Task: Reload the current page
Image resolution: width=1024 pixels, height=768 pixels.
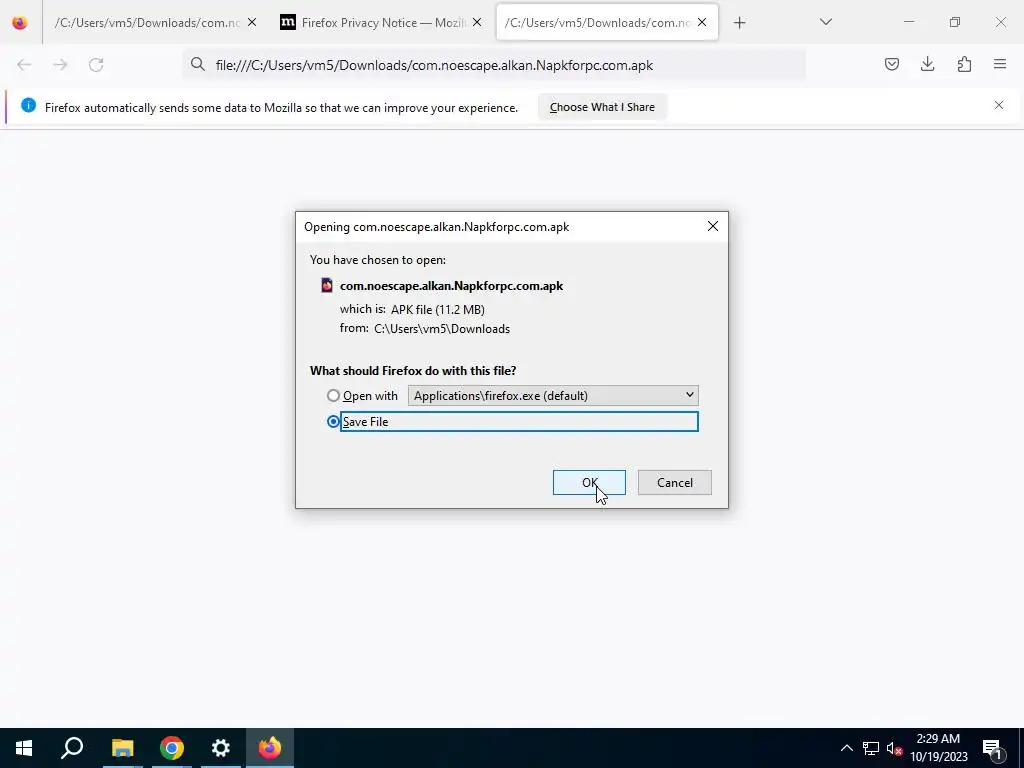Action: [x=96, y=65]
